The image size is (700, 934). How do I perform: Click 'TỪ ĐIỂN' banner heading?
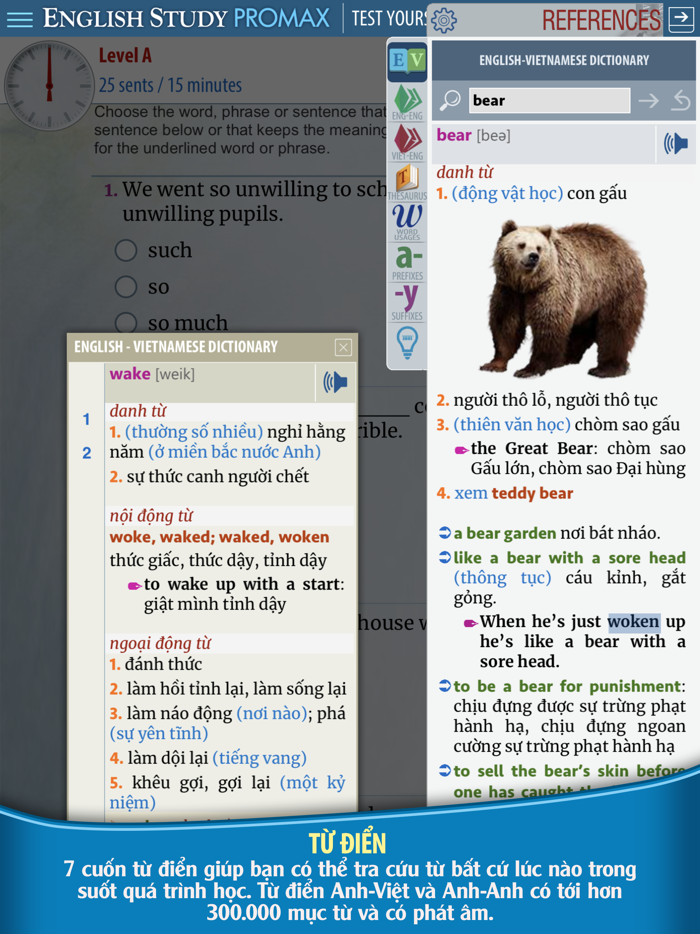click(348, 843)
